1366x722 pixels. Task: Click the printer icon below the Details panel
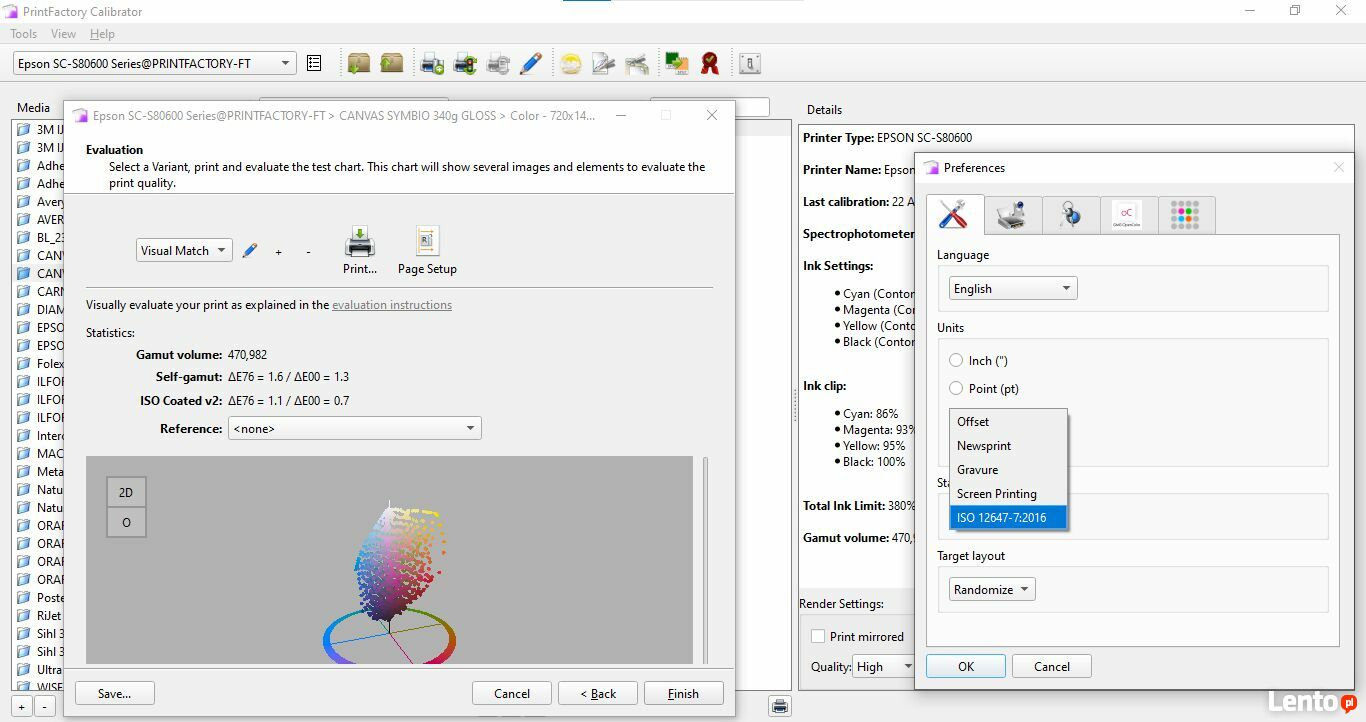click(780, 706)
